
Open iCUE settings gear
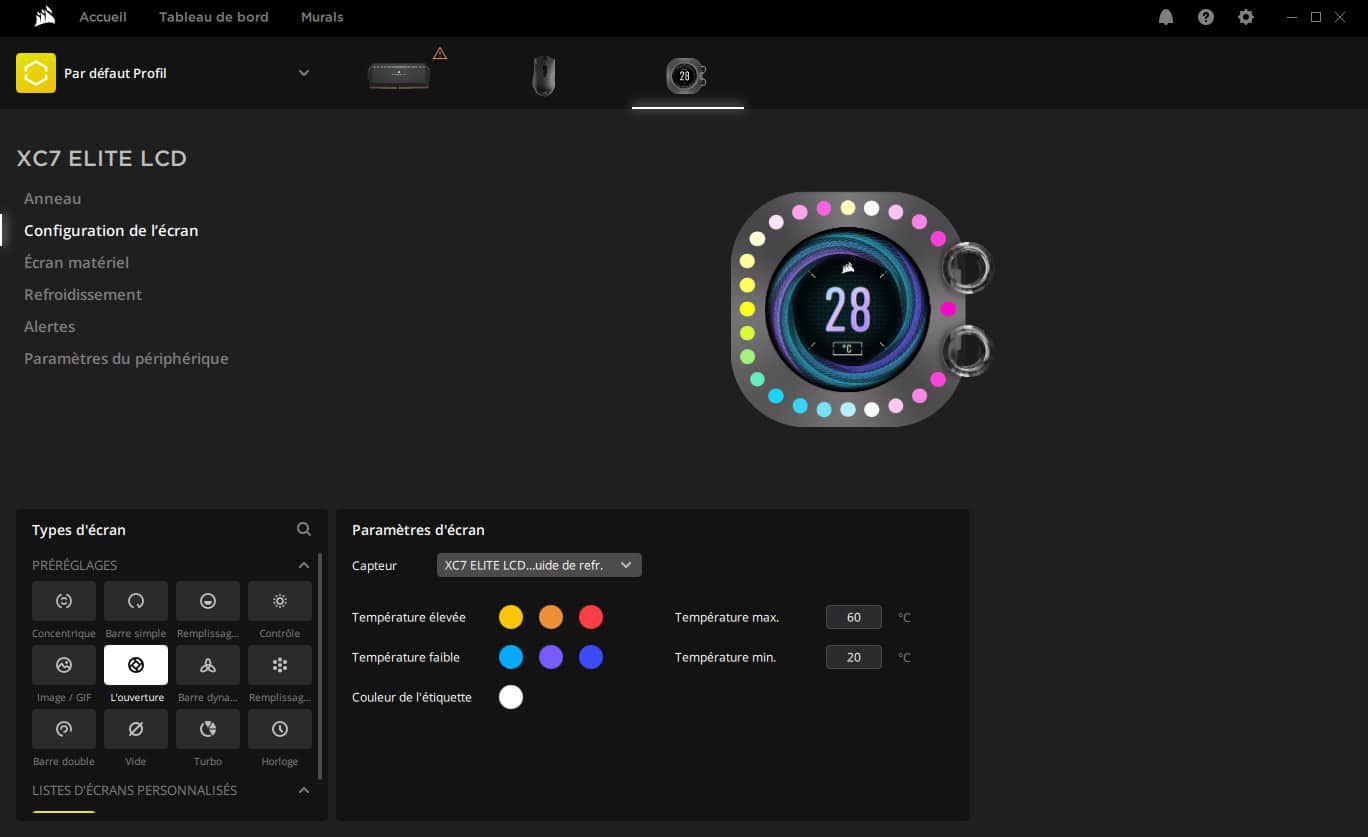(x=1246, y=17)
